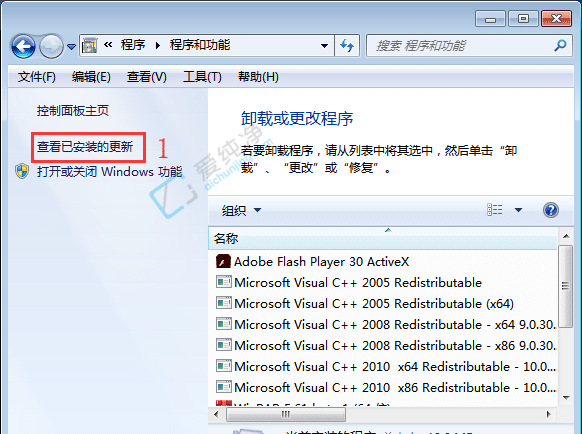Click horizontal scrollbar right arrow
The image size is (582, 434).
549,414
